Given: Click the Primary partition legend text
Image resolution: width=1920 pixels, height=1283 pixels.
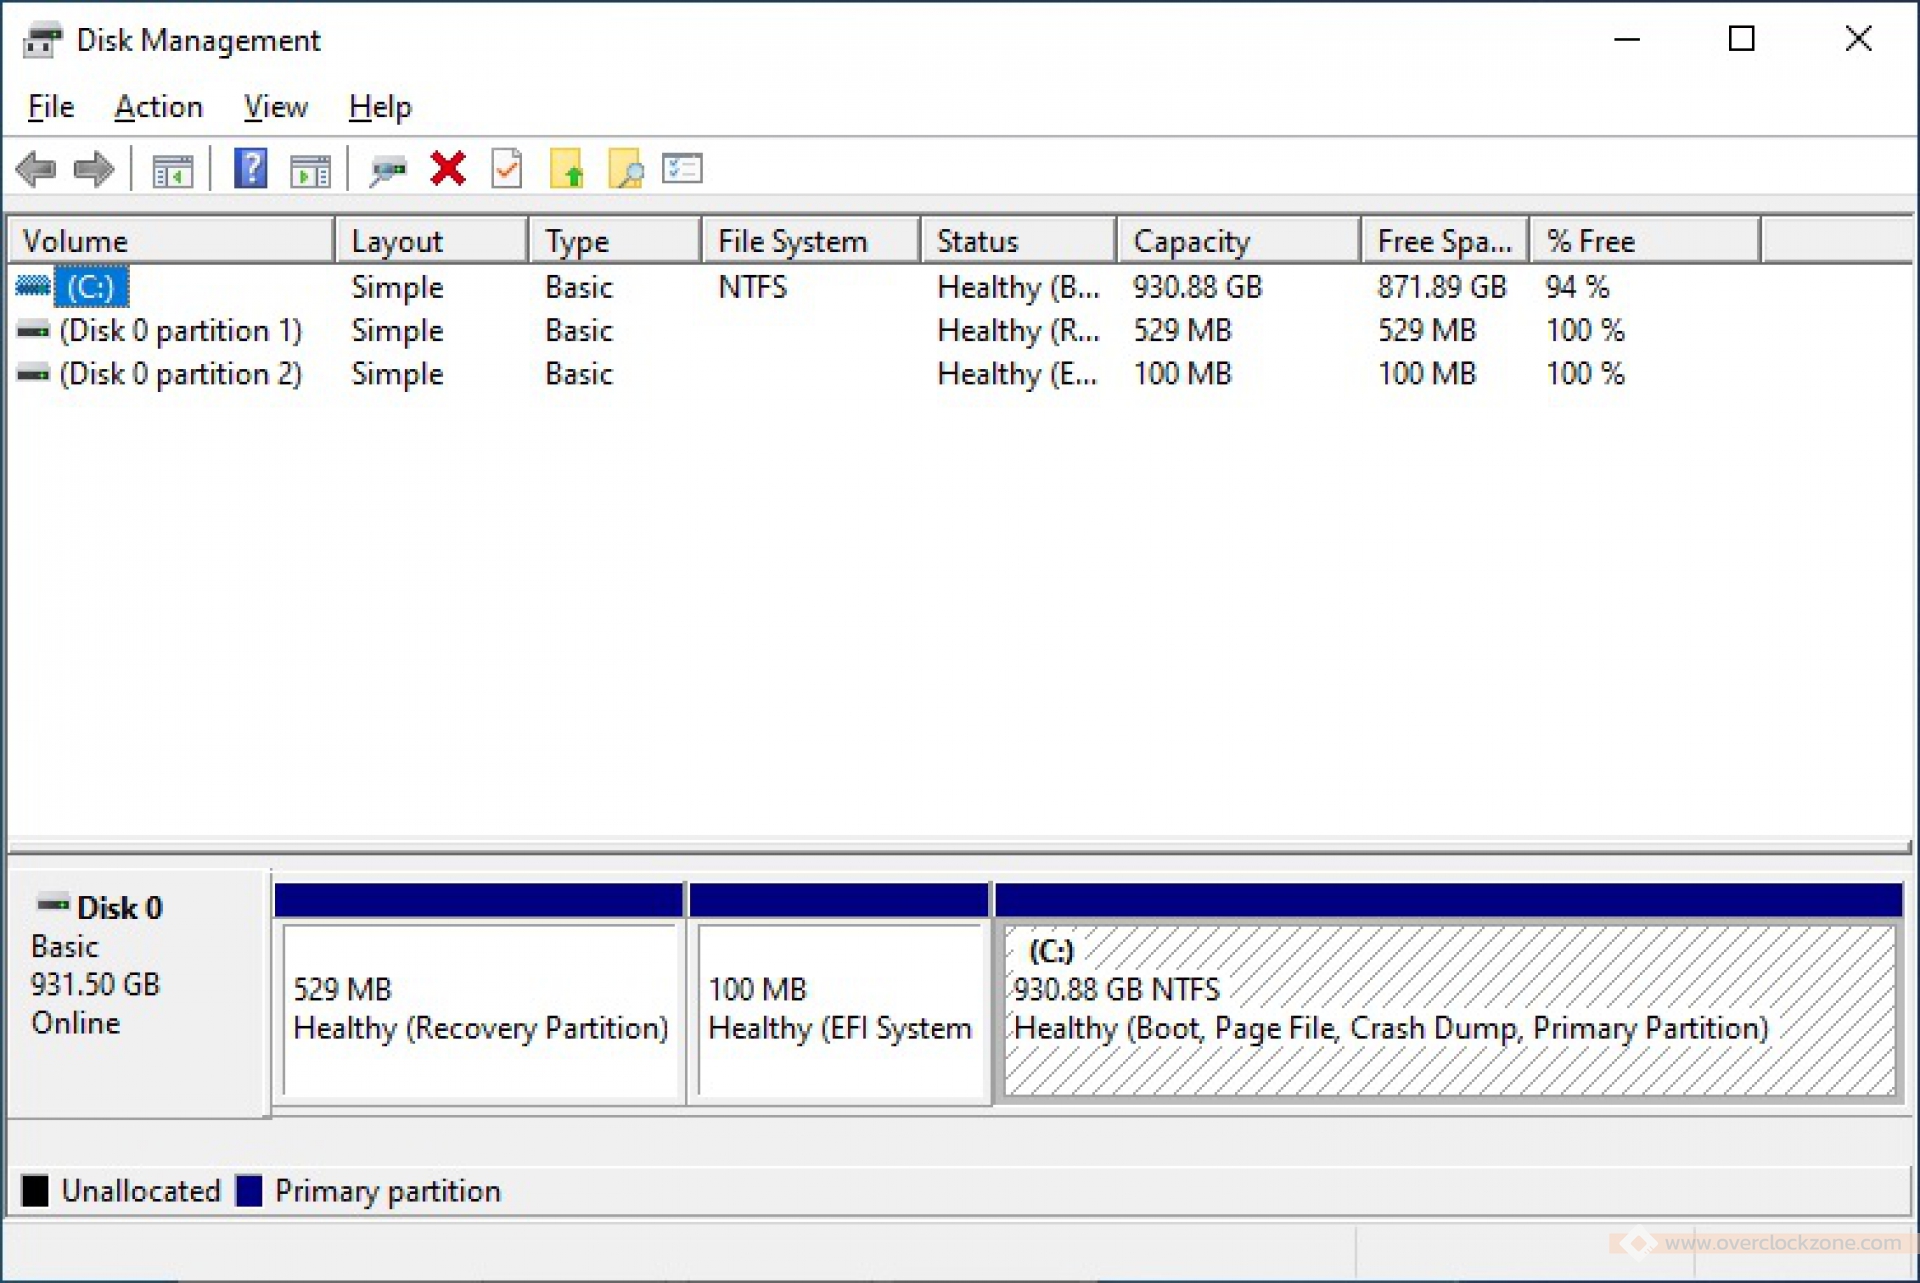Looking at the screenshot, I should [x=388, y=1190].
